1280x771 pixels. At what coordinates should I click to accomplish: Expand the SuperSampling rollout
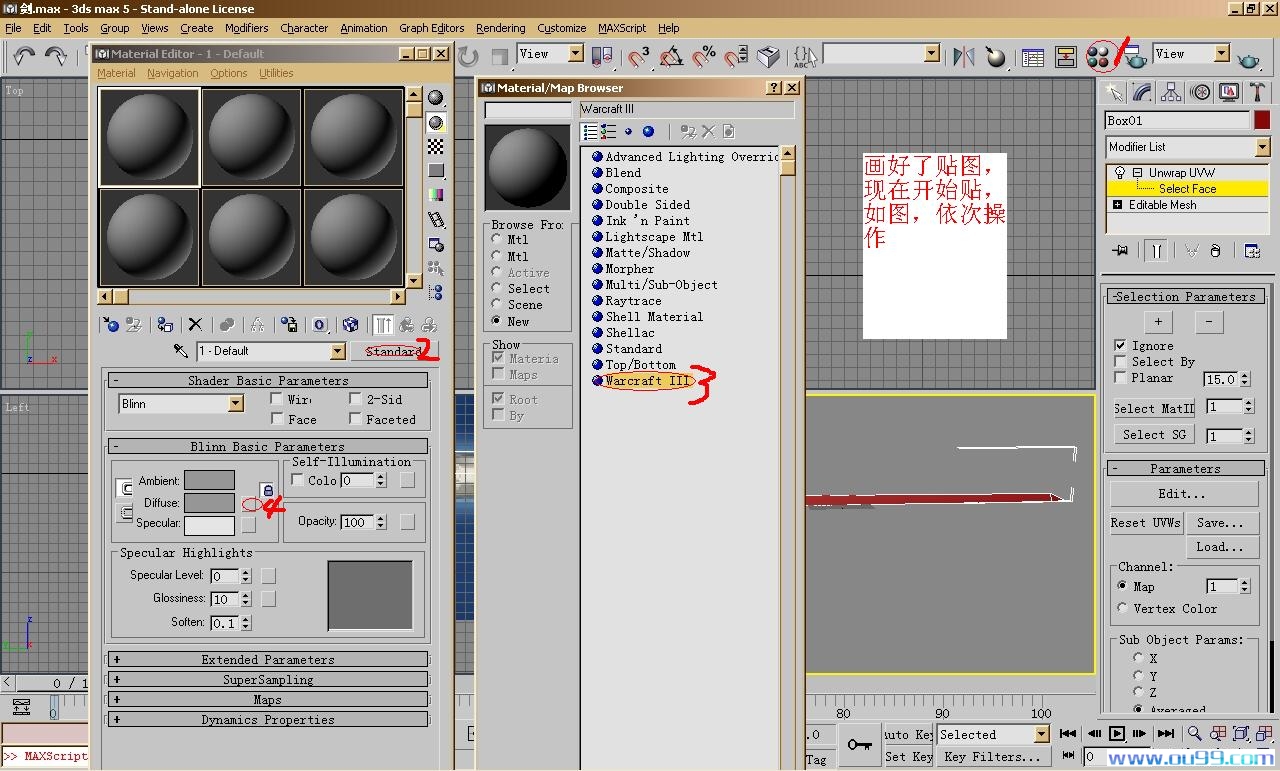point(268,679)
